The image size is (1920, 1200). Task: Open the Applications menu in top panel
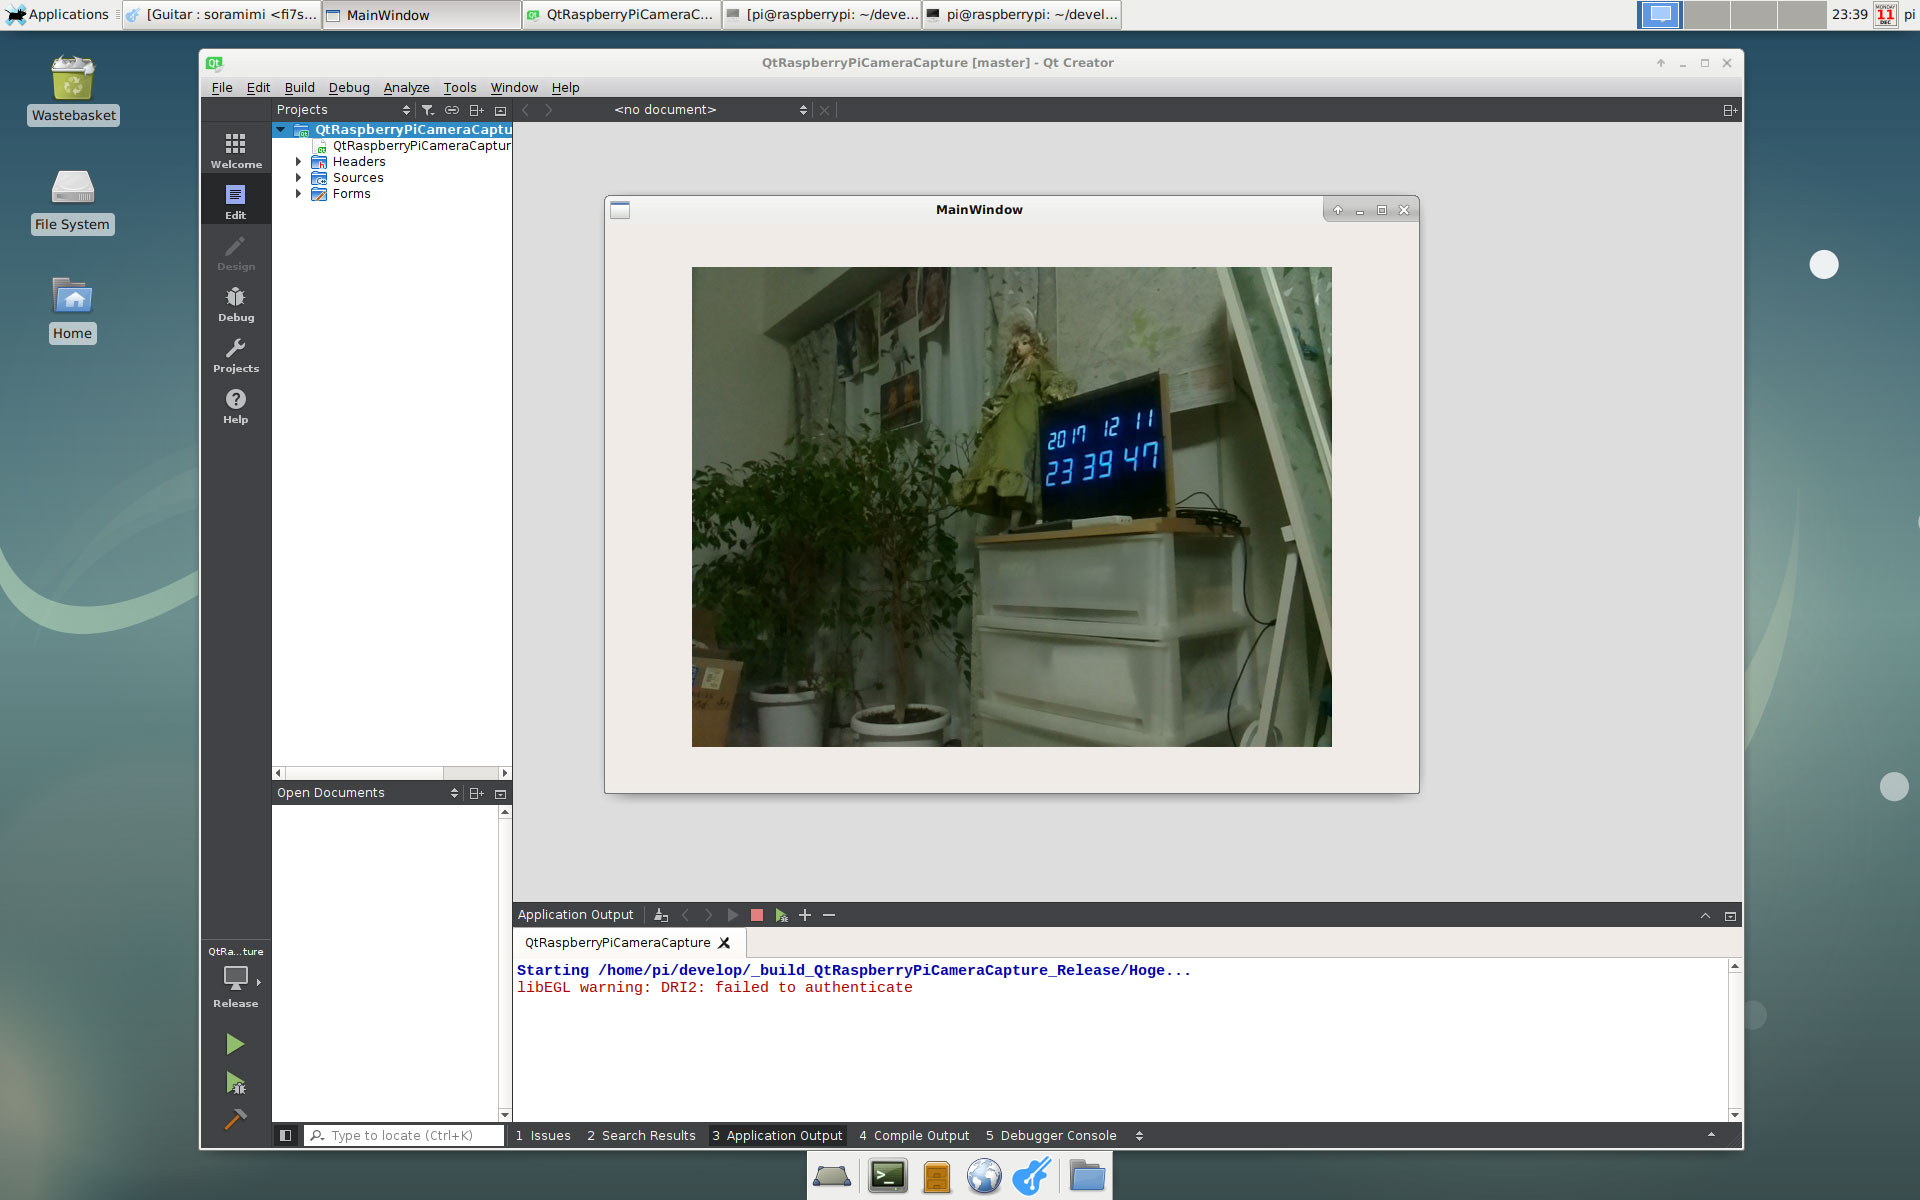58,14
